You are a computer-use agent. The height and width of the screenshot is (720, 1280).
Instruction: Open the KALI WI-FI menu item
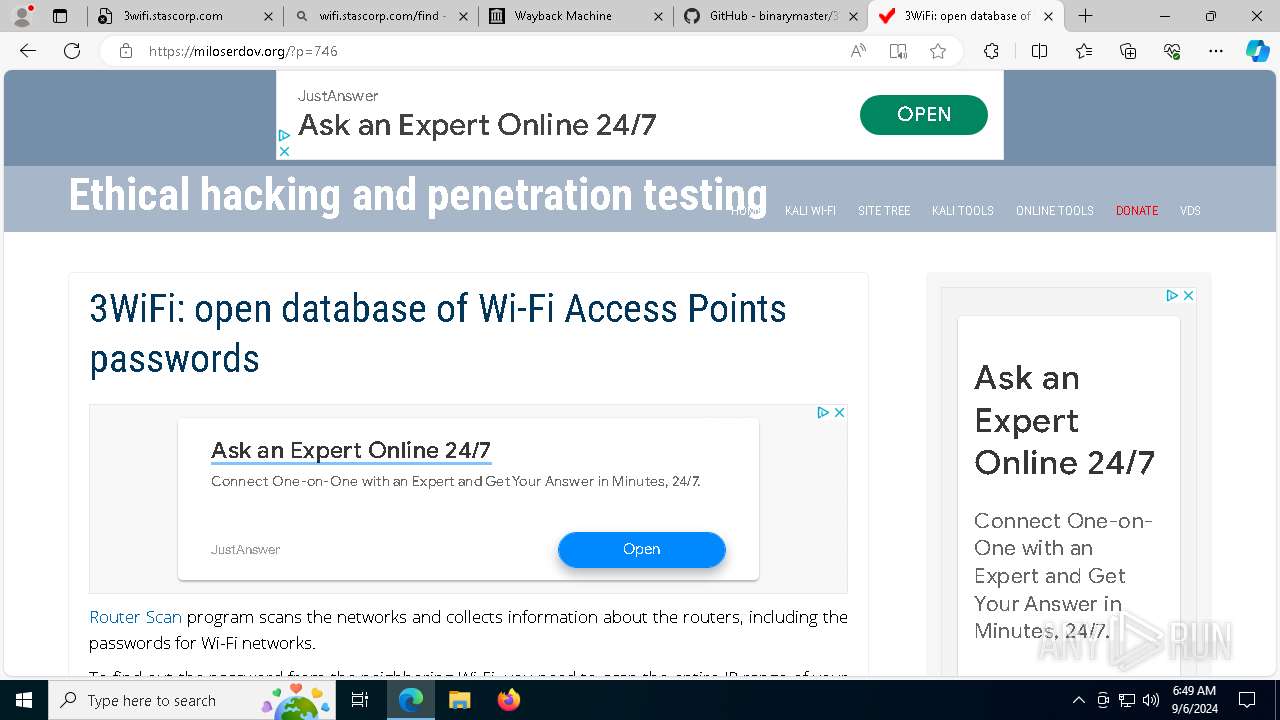[810, 211]
